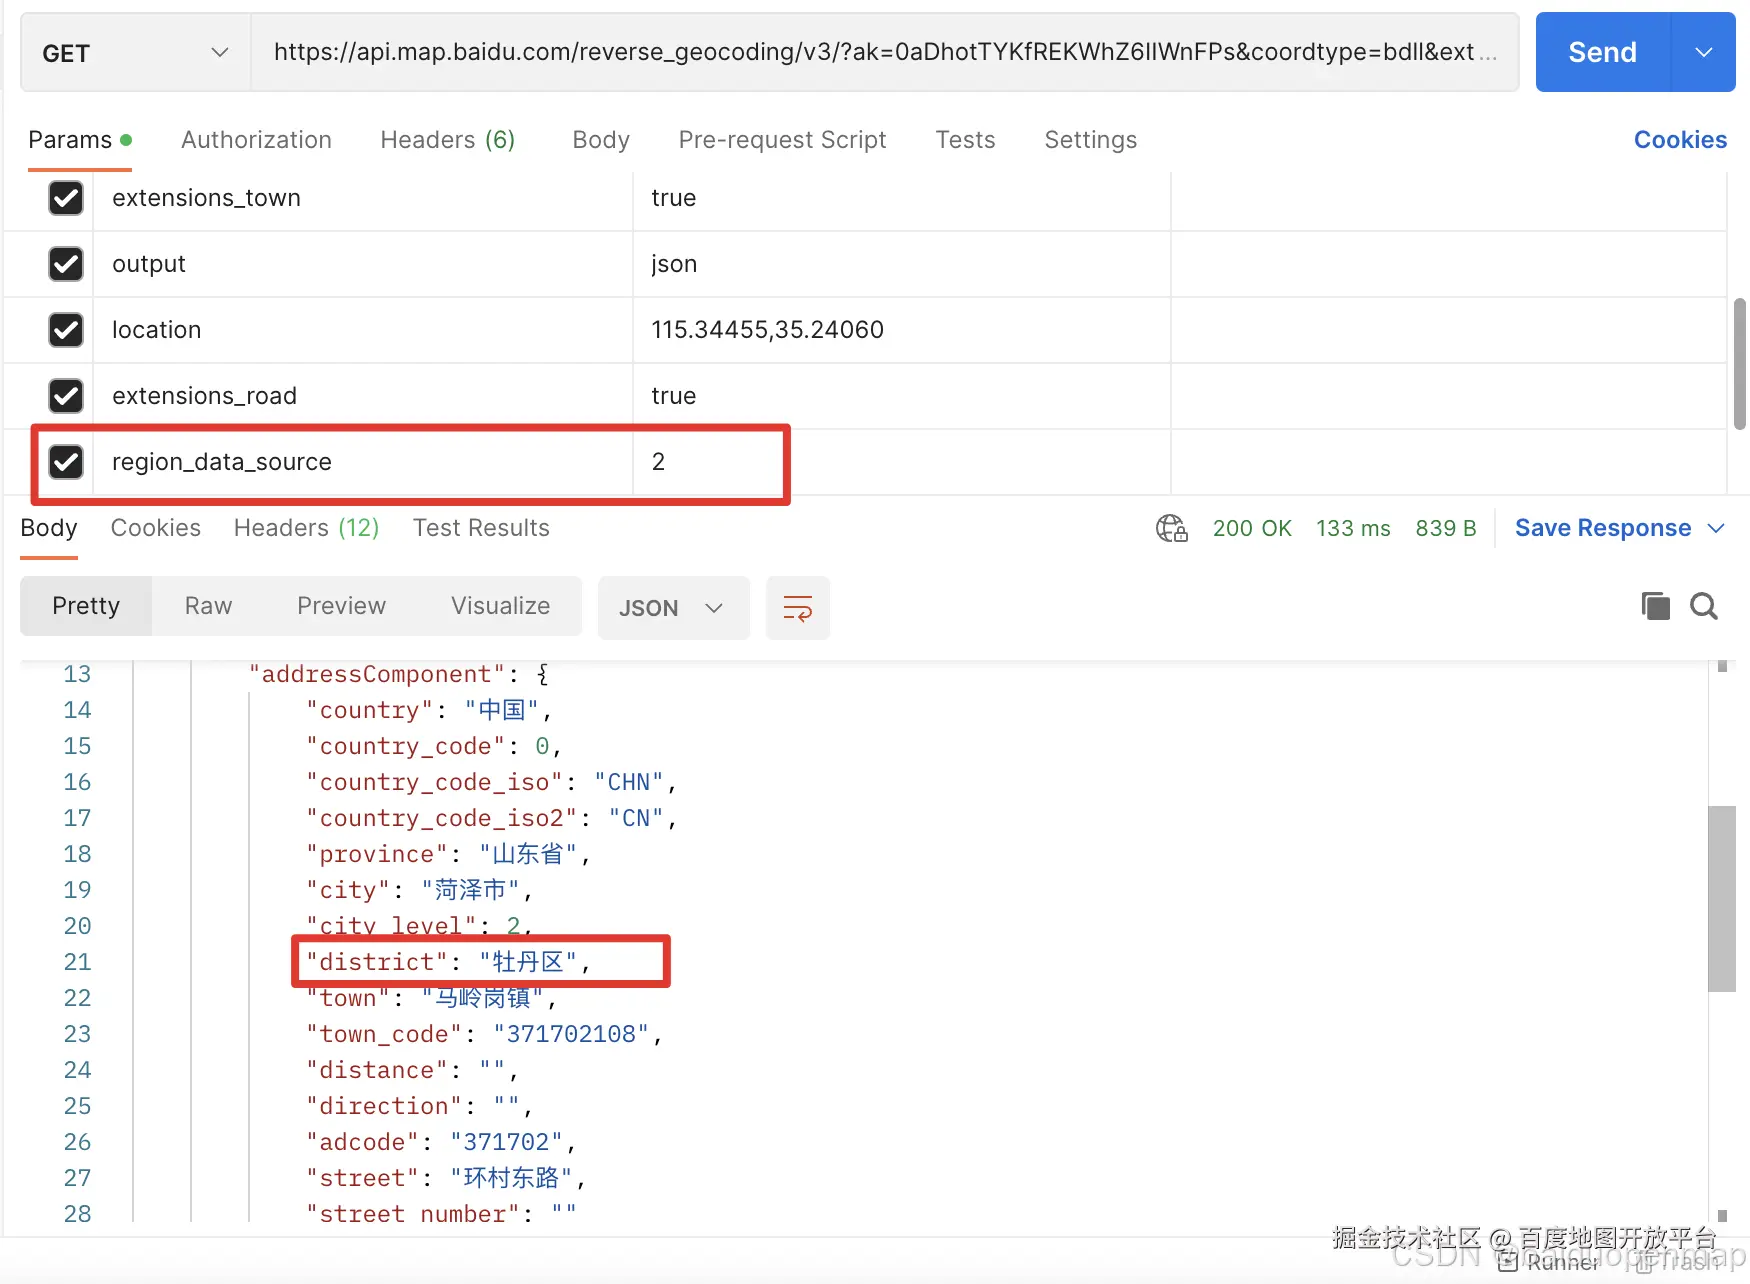
Task: Open the Send options dropdown arrow
Action: point(1704,52)
